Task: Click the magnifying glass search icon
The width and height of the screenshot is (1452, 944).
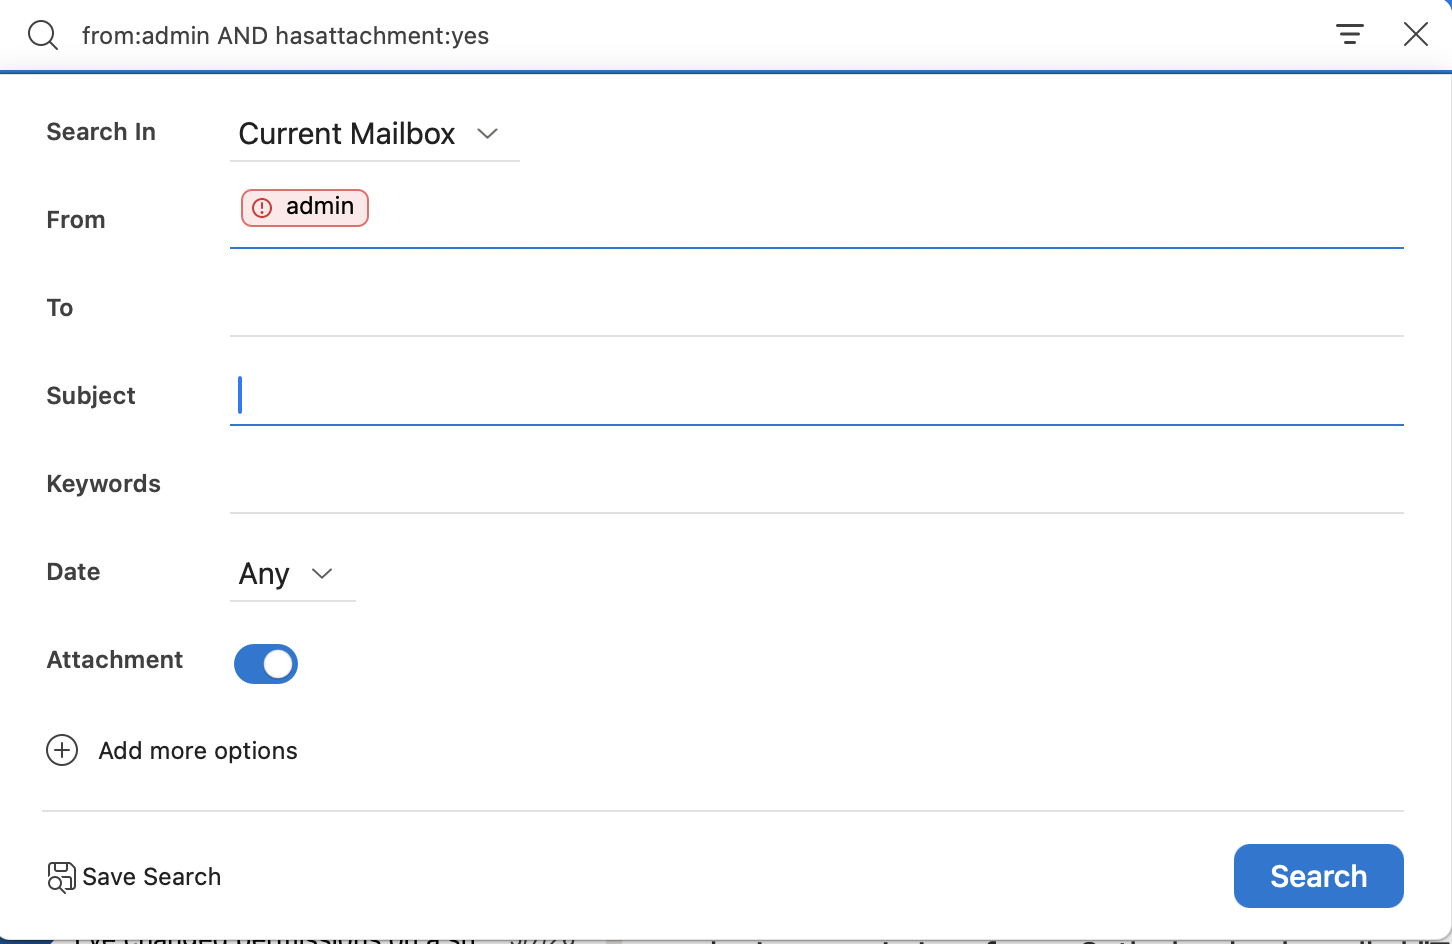Action: pyautogui.click(x=43, y=35)
